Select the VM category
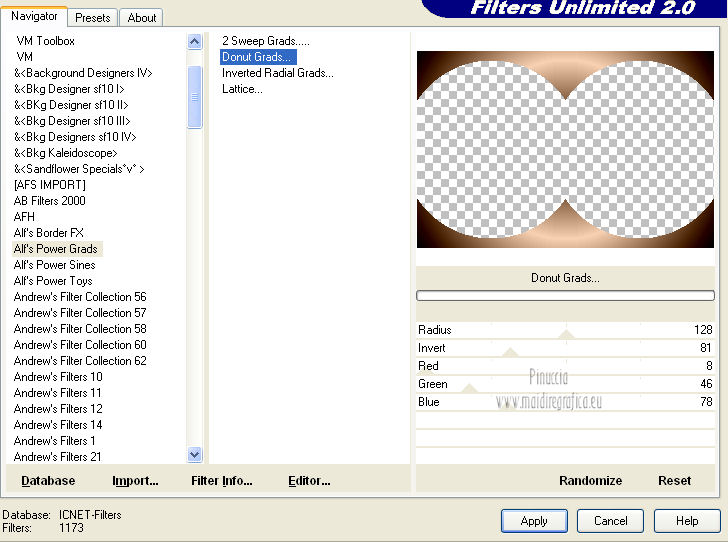 click(x=25, y=57)
